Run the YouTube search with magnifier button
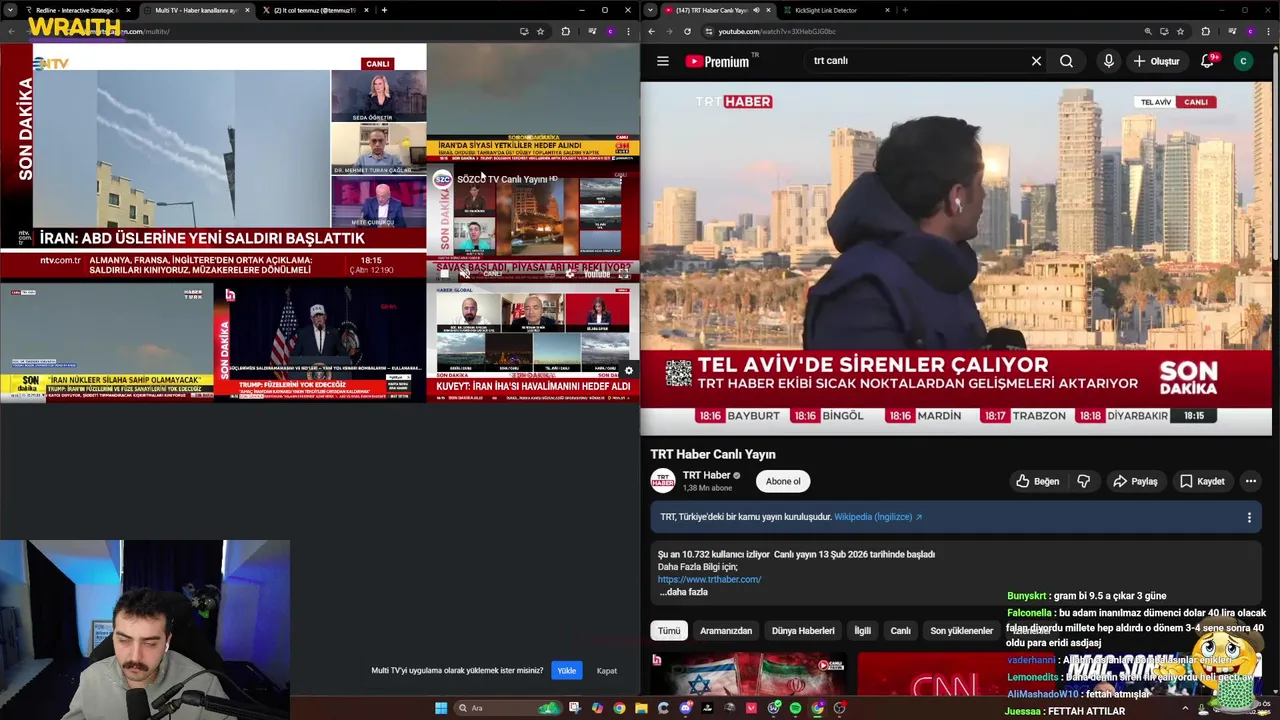 [1066, 61]
